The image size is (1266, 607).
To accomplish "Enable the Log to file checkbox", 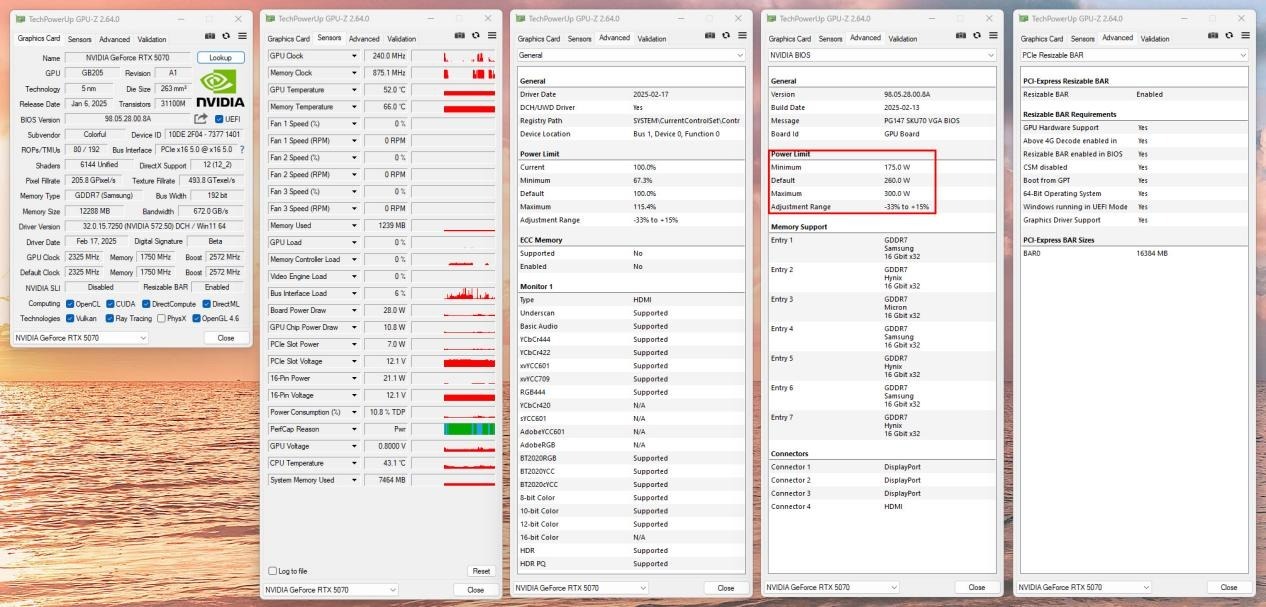I will (x=273, y=571).
